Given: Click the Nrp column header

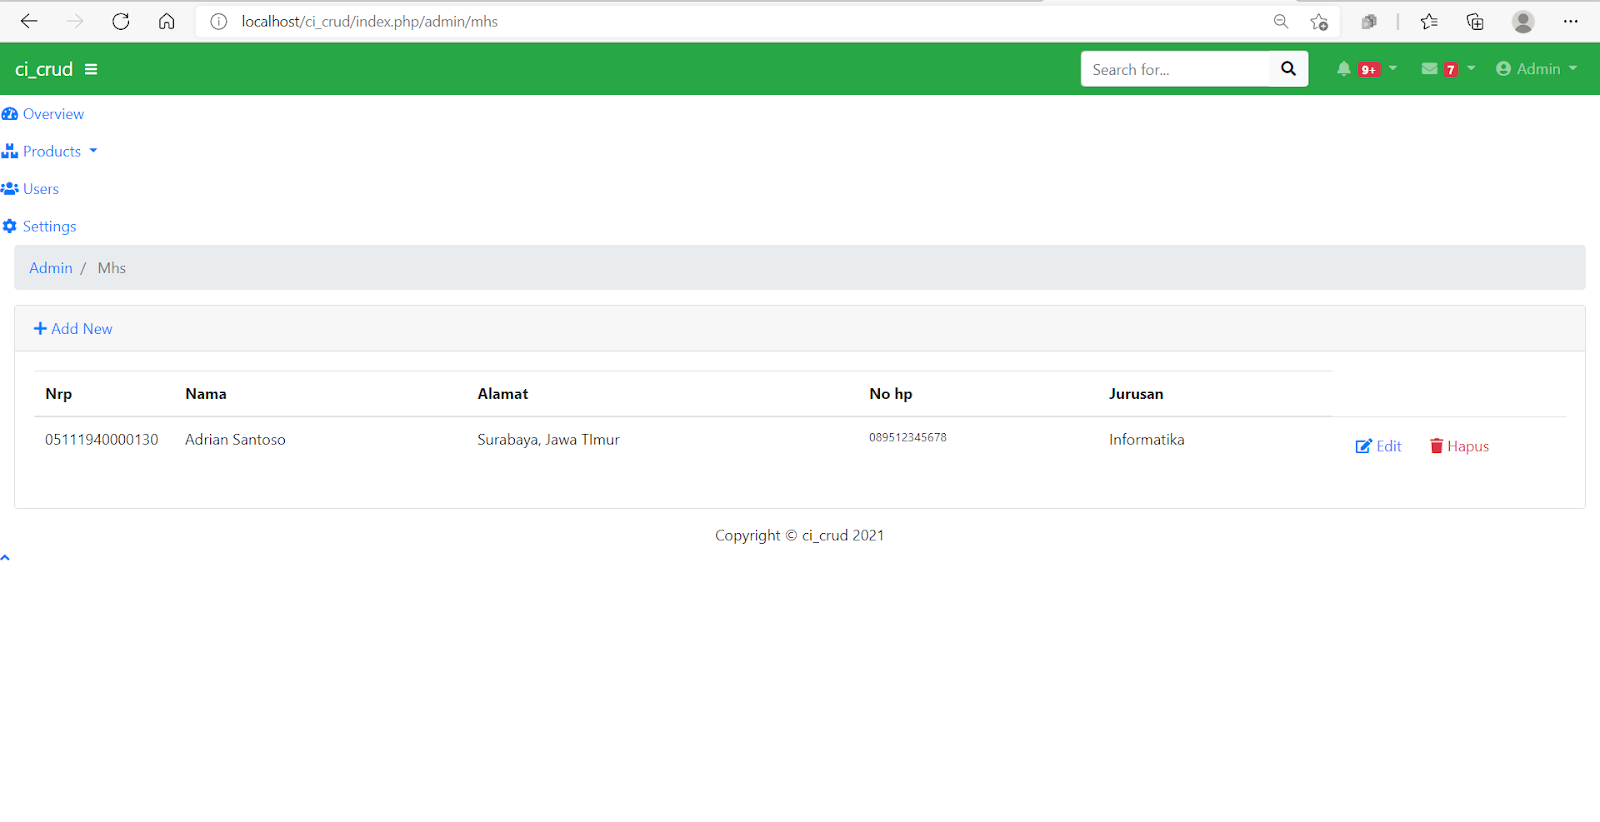Looking at the screenshot, I should click(59, 394).
